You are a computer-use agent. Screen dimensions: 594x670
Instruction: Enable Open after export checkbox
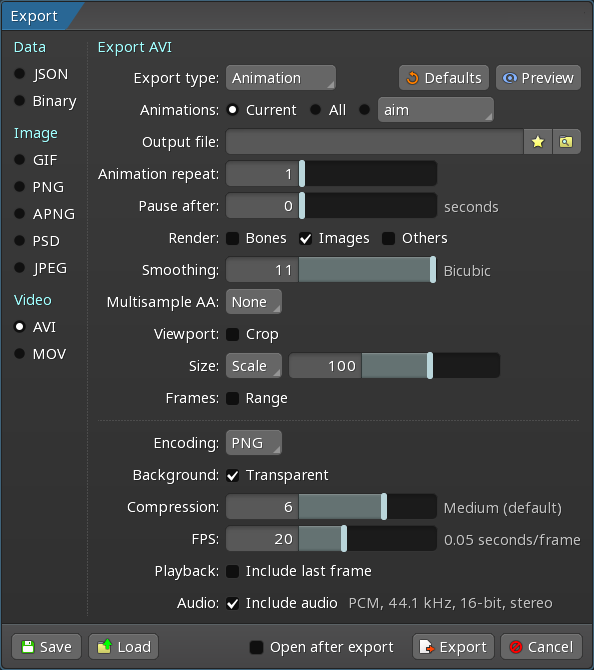pos(256,647)
